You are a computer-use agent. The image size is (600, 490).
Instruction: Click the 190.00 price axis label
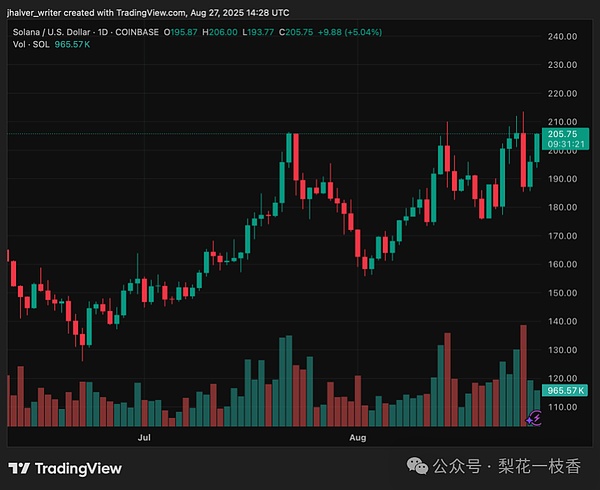tap(562, 179)
